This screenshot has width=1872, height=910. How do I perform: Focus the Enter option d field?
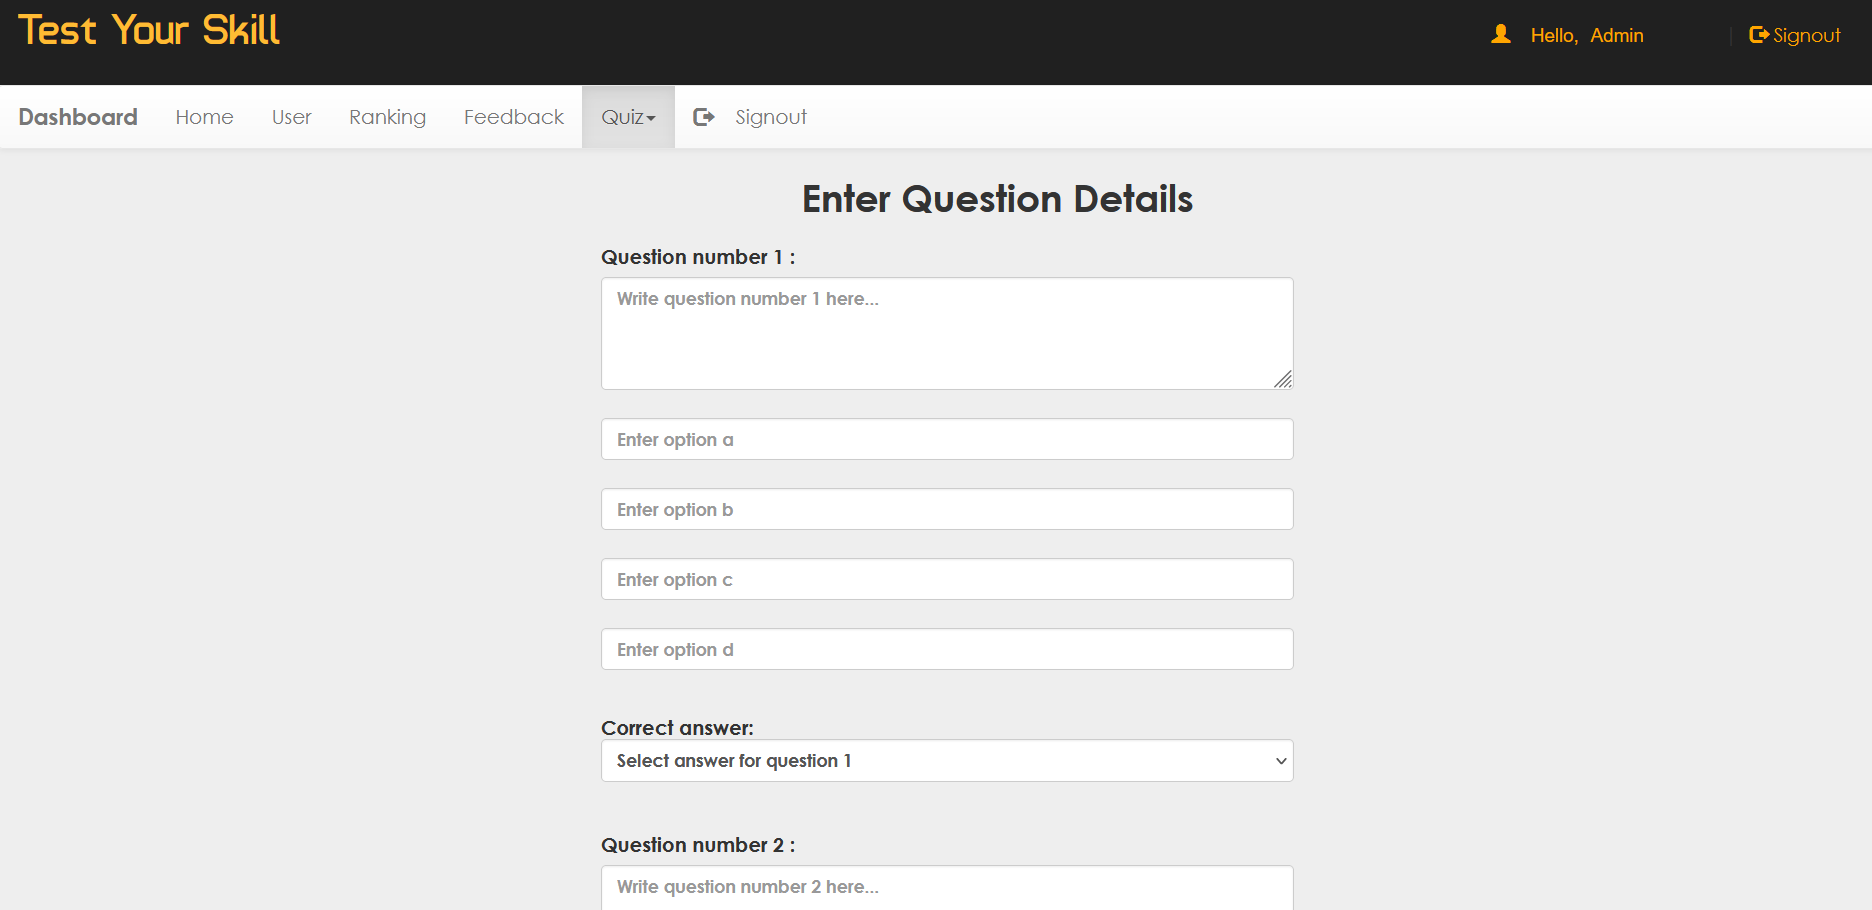click(x=946, y=650)
